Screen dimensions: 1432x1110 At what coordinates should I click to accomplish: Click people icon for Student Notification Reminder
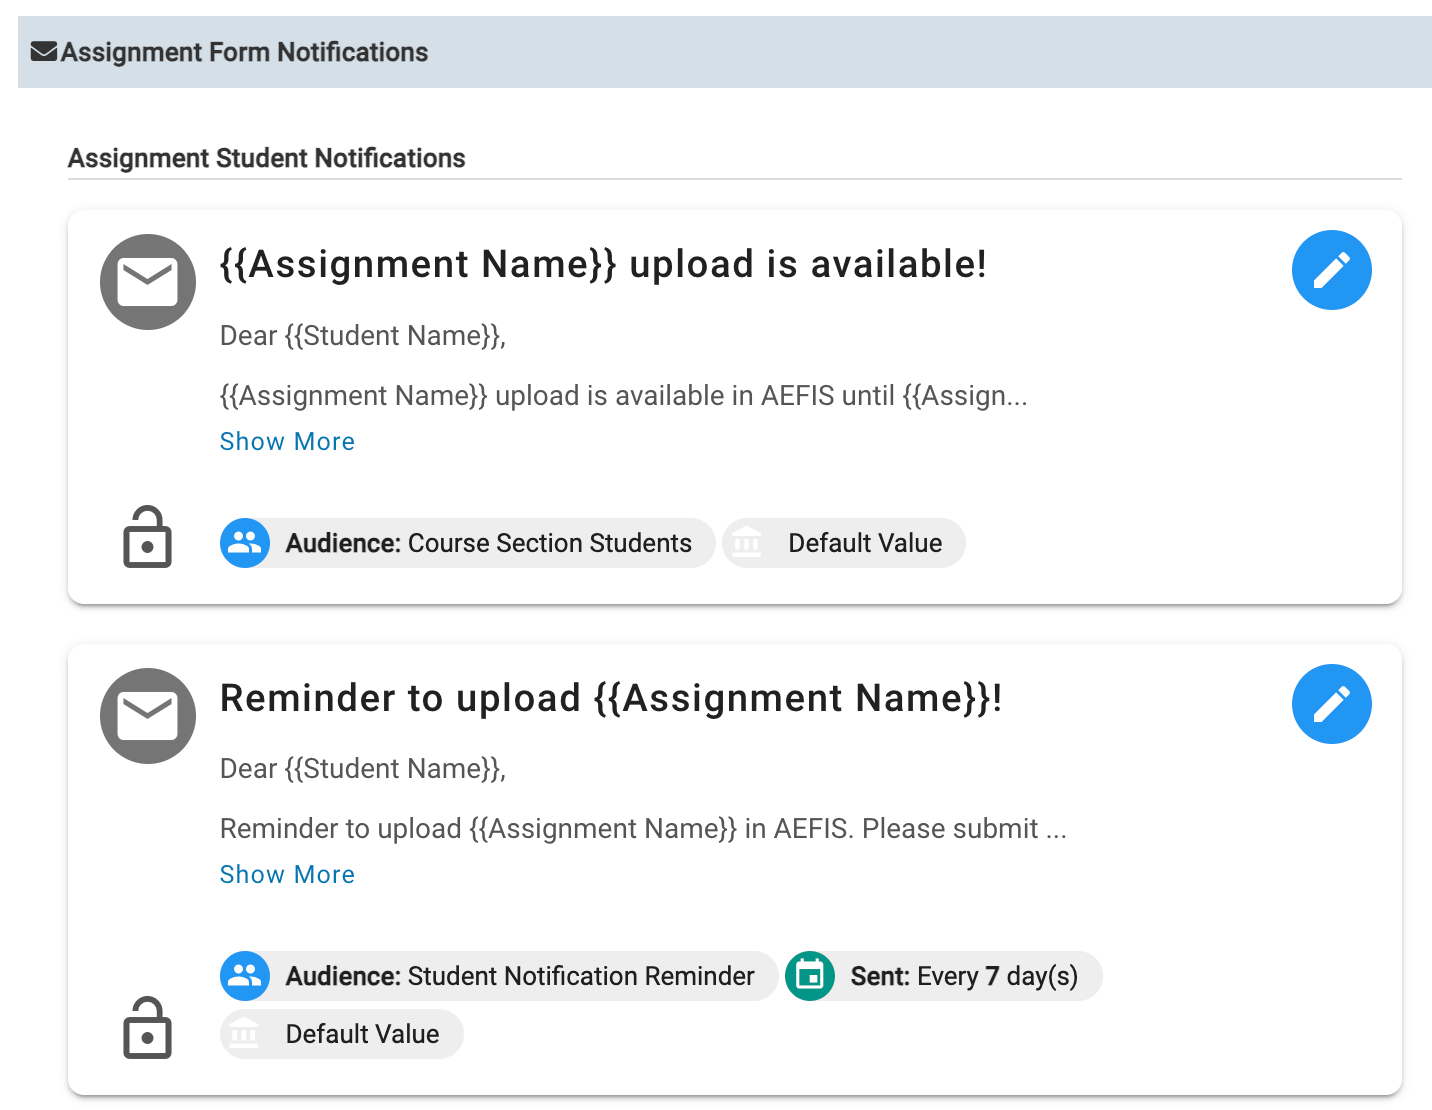click(245, 976)
